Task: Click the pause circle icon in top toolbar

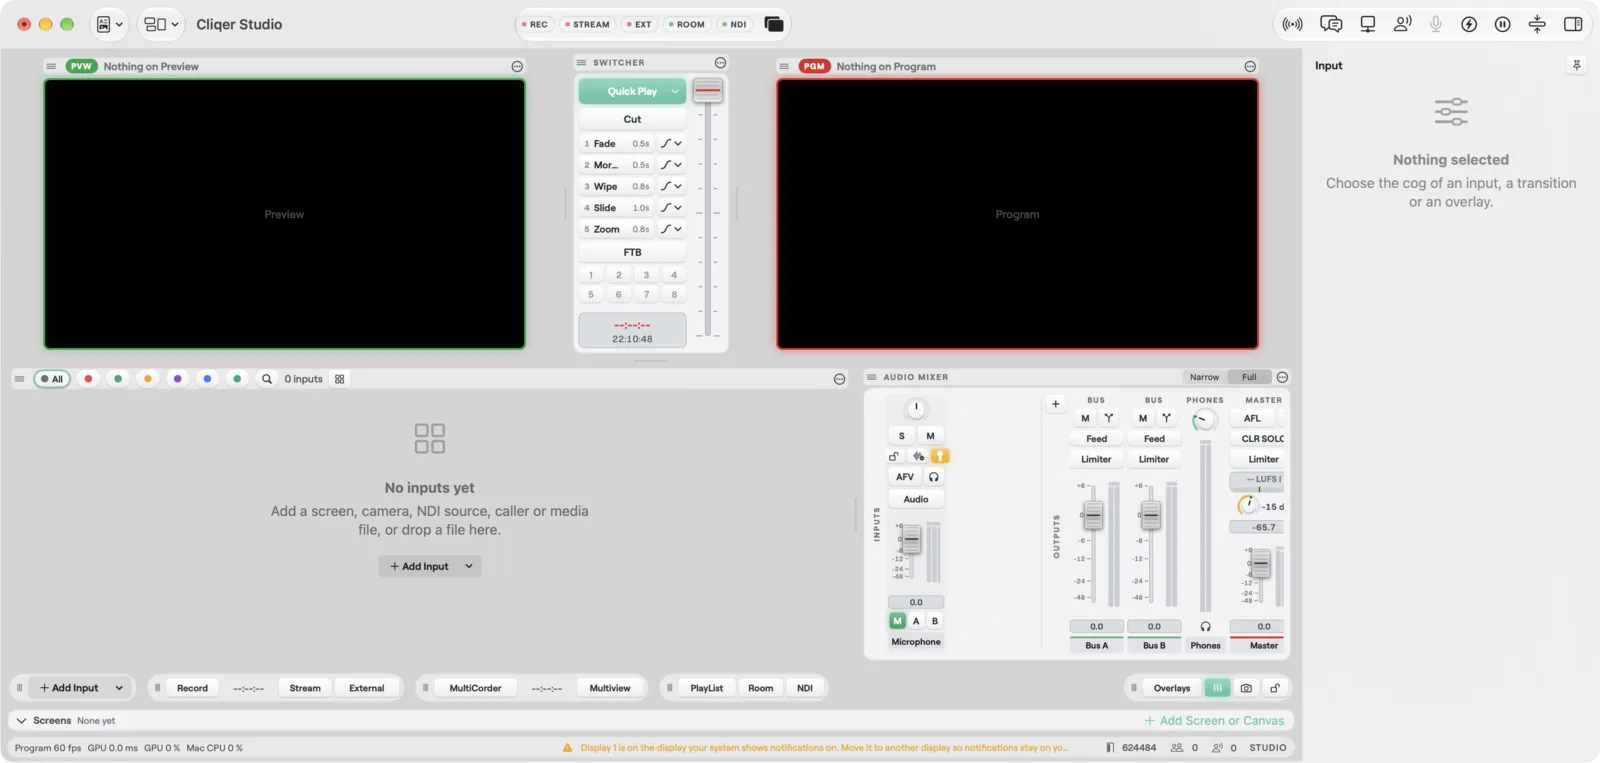Action: point(1502,24)
